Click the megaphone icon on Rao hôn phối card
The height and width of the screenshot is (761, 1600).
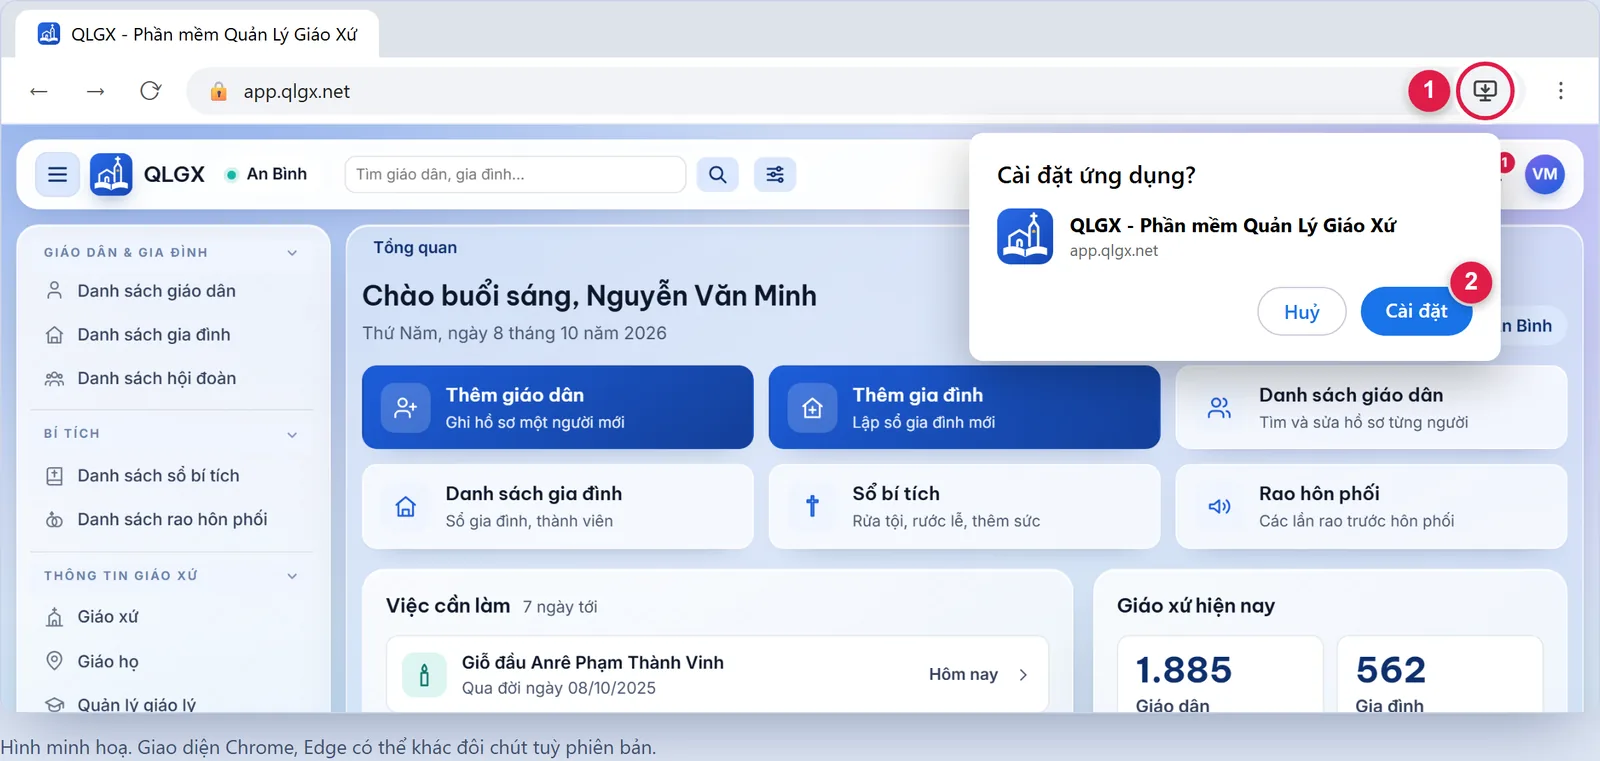pyautogui.click(x=1219, y=506)
